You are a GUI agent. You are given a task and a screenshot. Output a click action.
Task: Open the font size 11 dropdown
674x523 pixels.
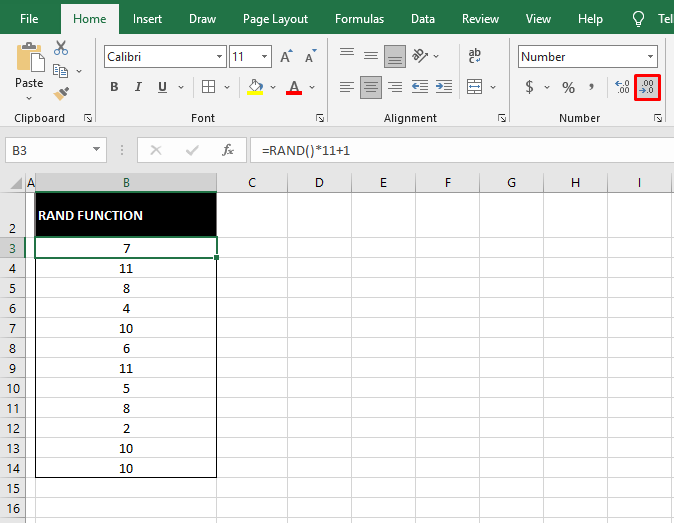pyautogui.click(x=264, y=56)
